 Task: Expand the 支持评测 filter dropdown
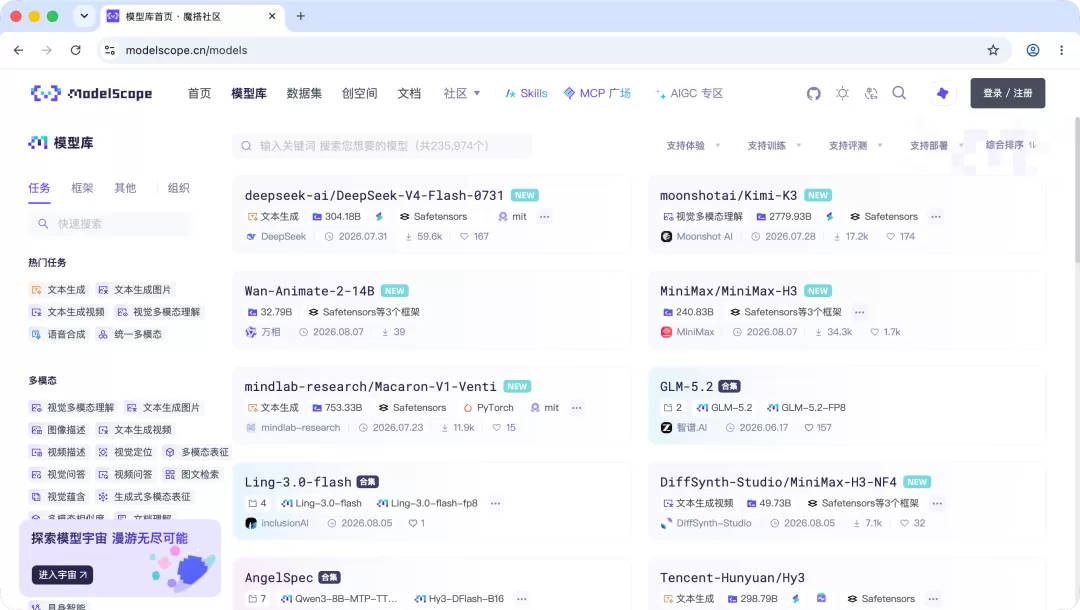855,145
